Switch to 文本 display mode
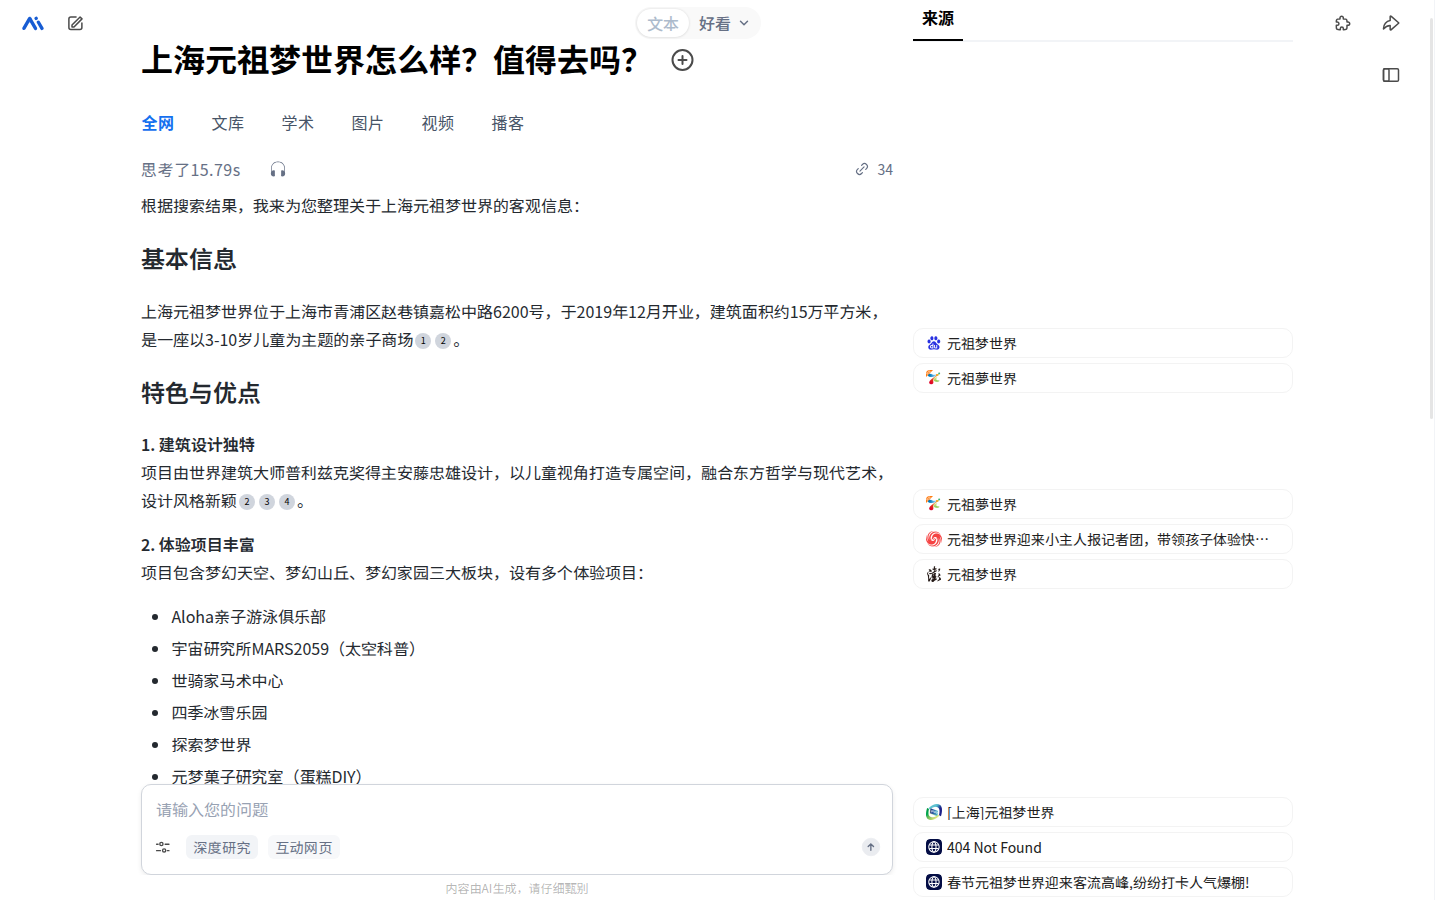Image resolution: width=1440 pixels, height=900 pixels. [663, 24]
